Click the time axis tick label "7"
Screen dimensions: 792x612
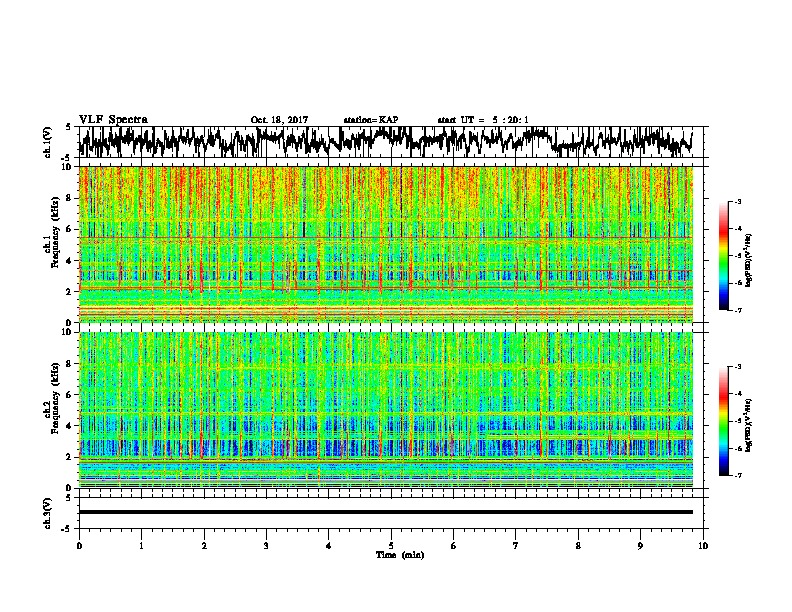(x=516, y=546)
